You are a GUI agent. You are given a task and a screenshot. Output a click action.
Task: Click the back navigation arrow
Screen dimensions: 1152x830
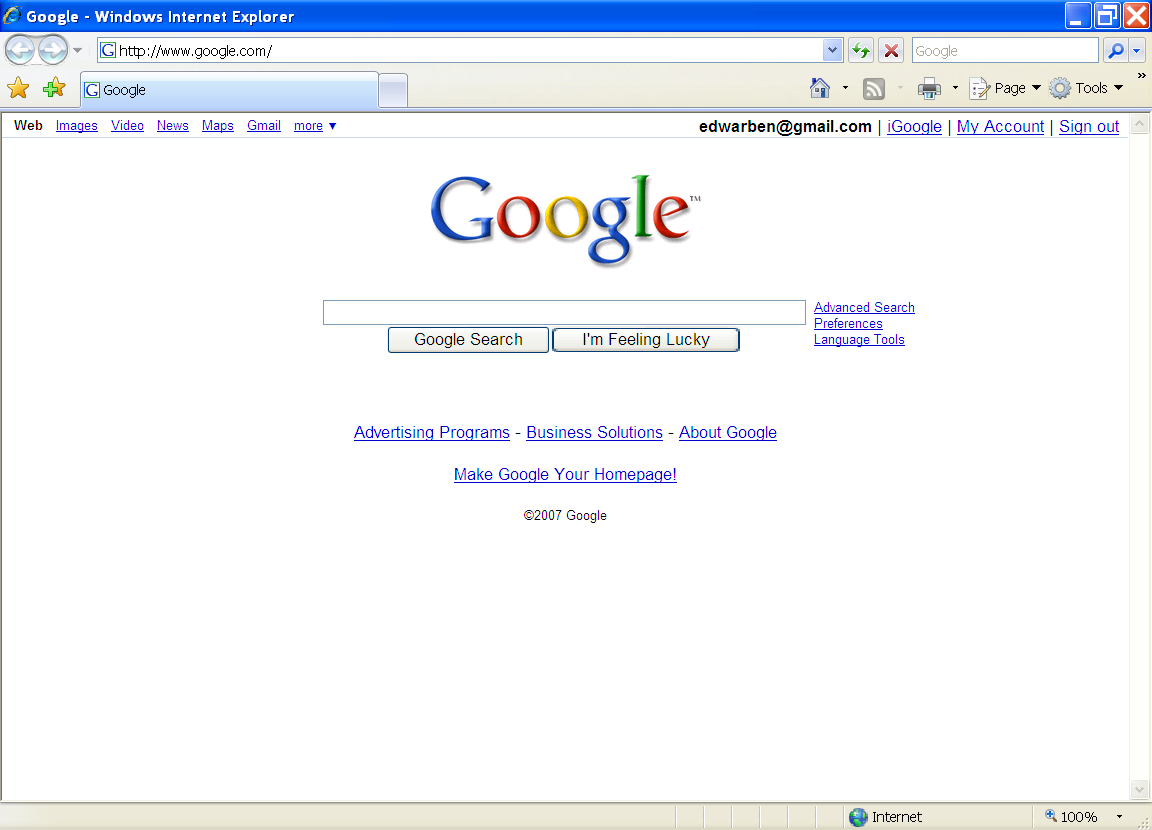(20, 49)
